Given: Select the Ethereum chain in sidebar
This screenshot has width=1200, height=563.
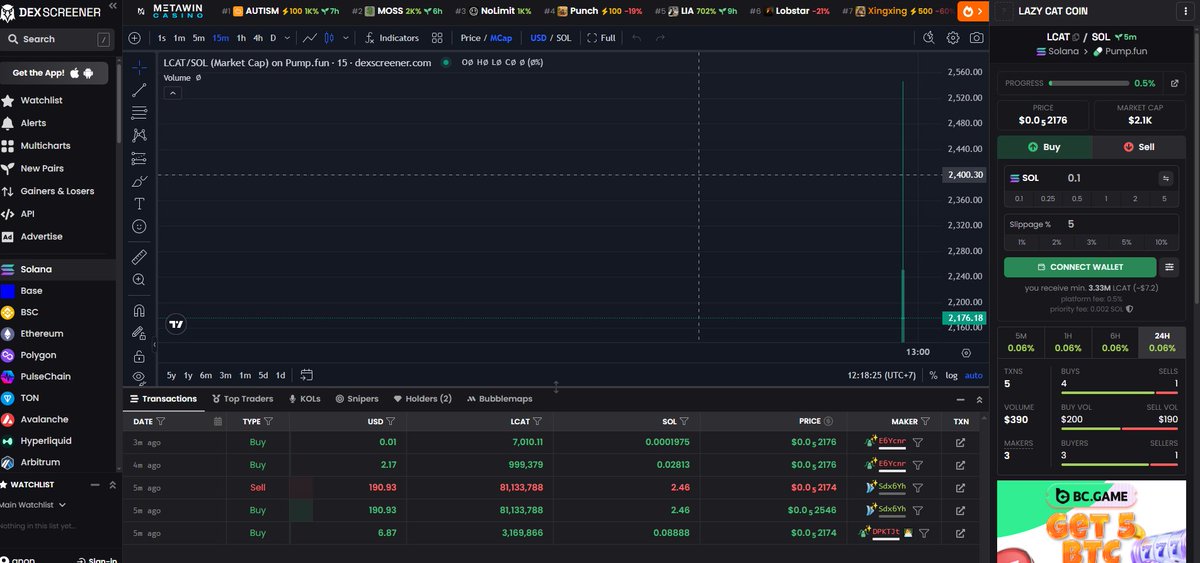Looking at the screenshot, I should click(x=41, y=334).
